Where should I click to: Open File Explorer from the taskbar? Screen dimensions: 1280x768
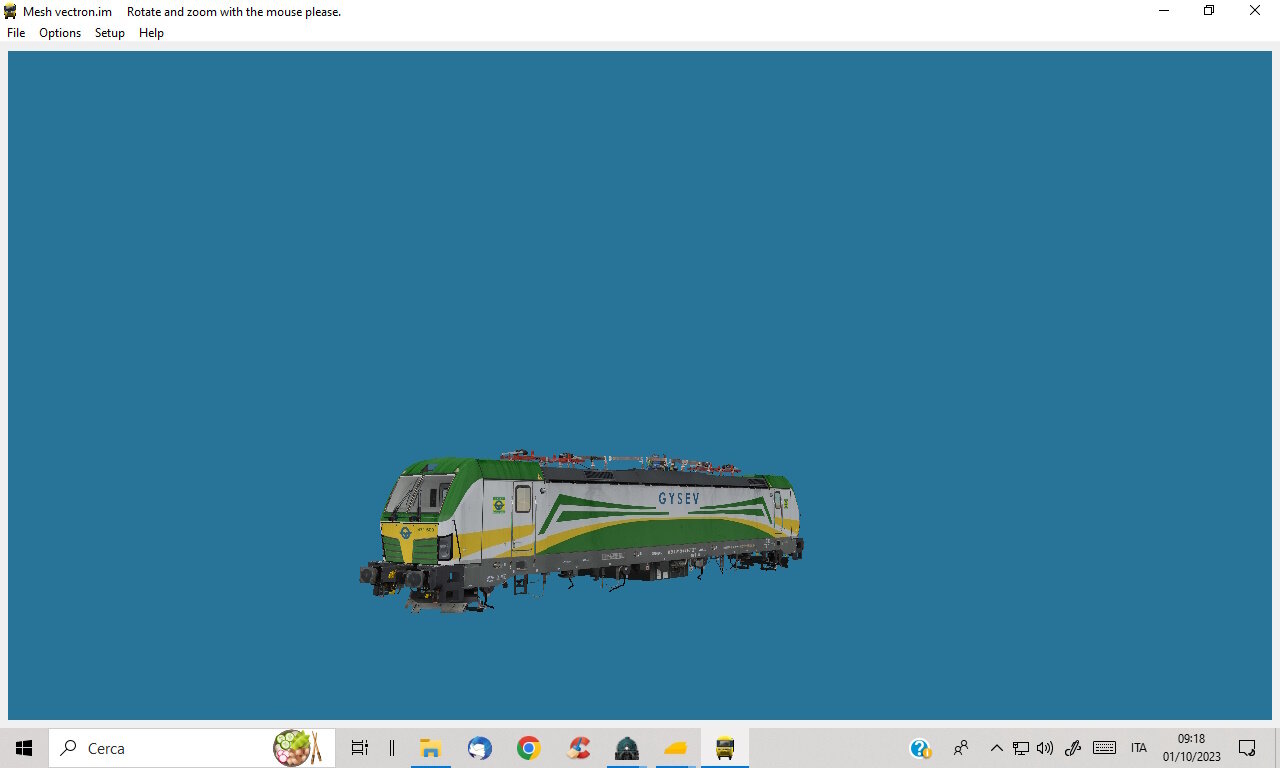click(431, 748)
